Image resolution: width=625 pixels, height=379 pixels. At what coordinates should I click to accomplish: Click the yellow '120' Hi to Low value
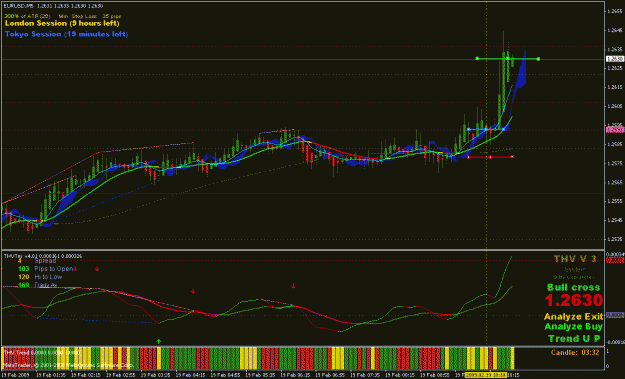[24, 277]
